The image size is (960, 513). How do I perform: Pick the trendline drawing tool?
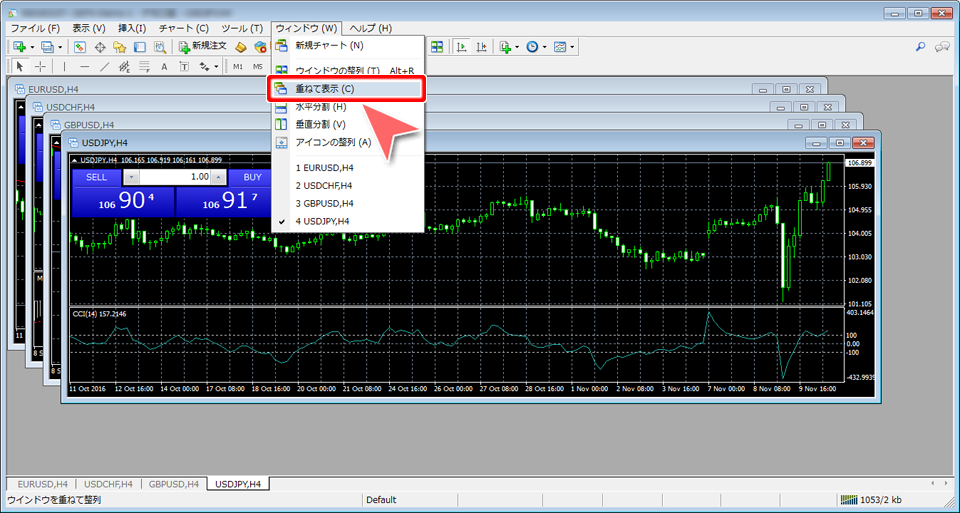[107, 66]
